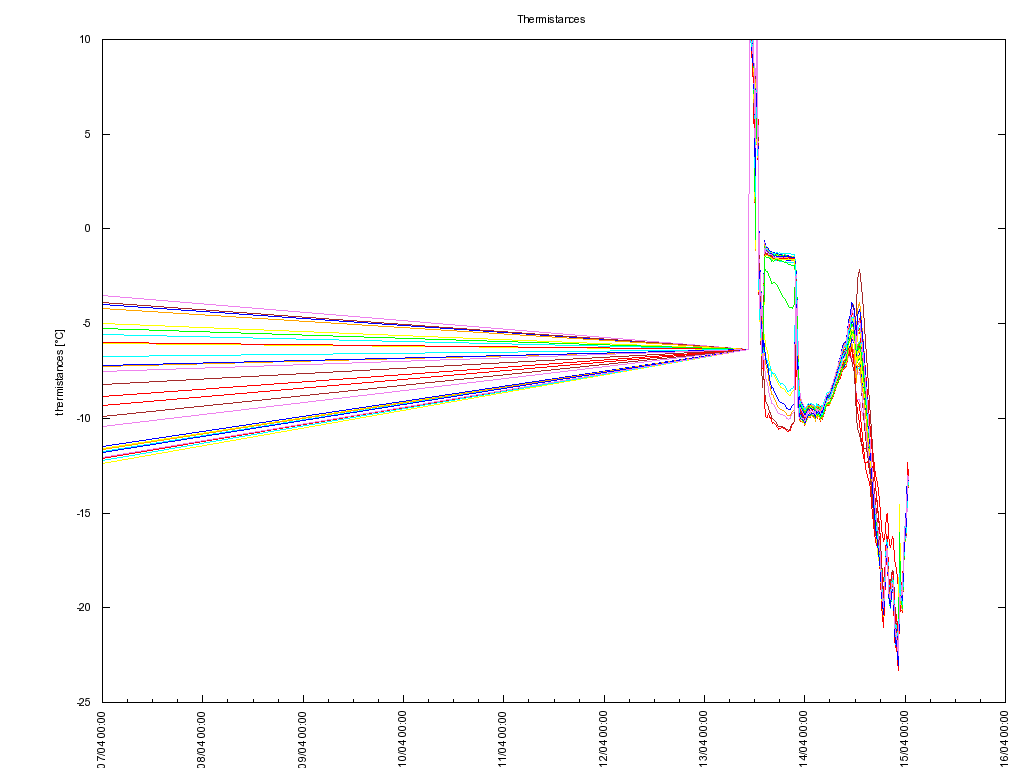Select the -20 y-axis tick label
The height and width of the screenshot is (768, 1024).
83,608
